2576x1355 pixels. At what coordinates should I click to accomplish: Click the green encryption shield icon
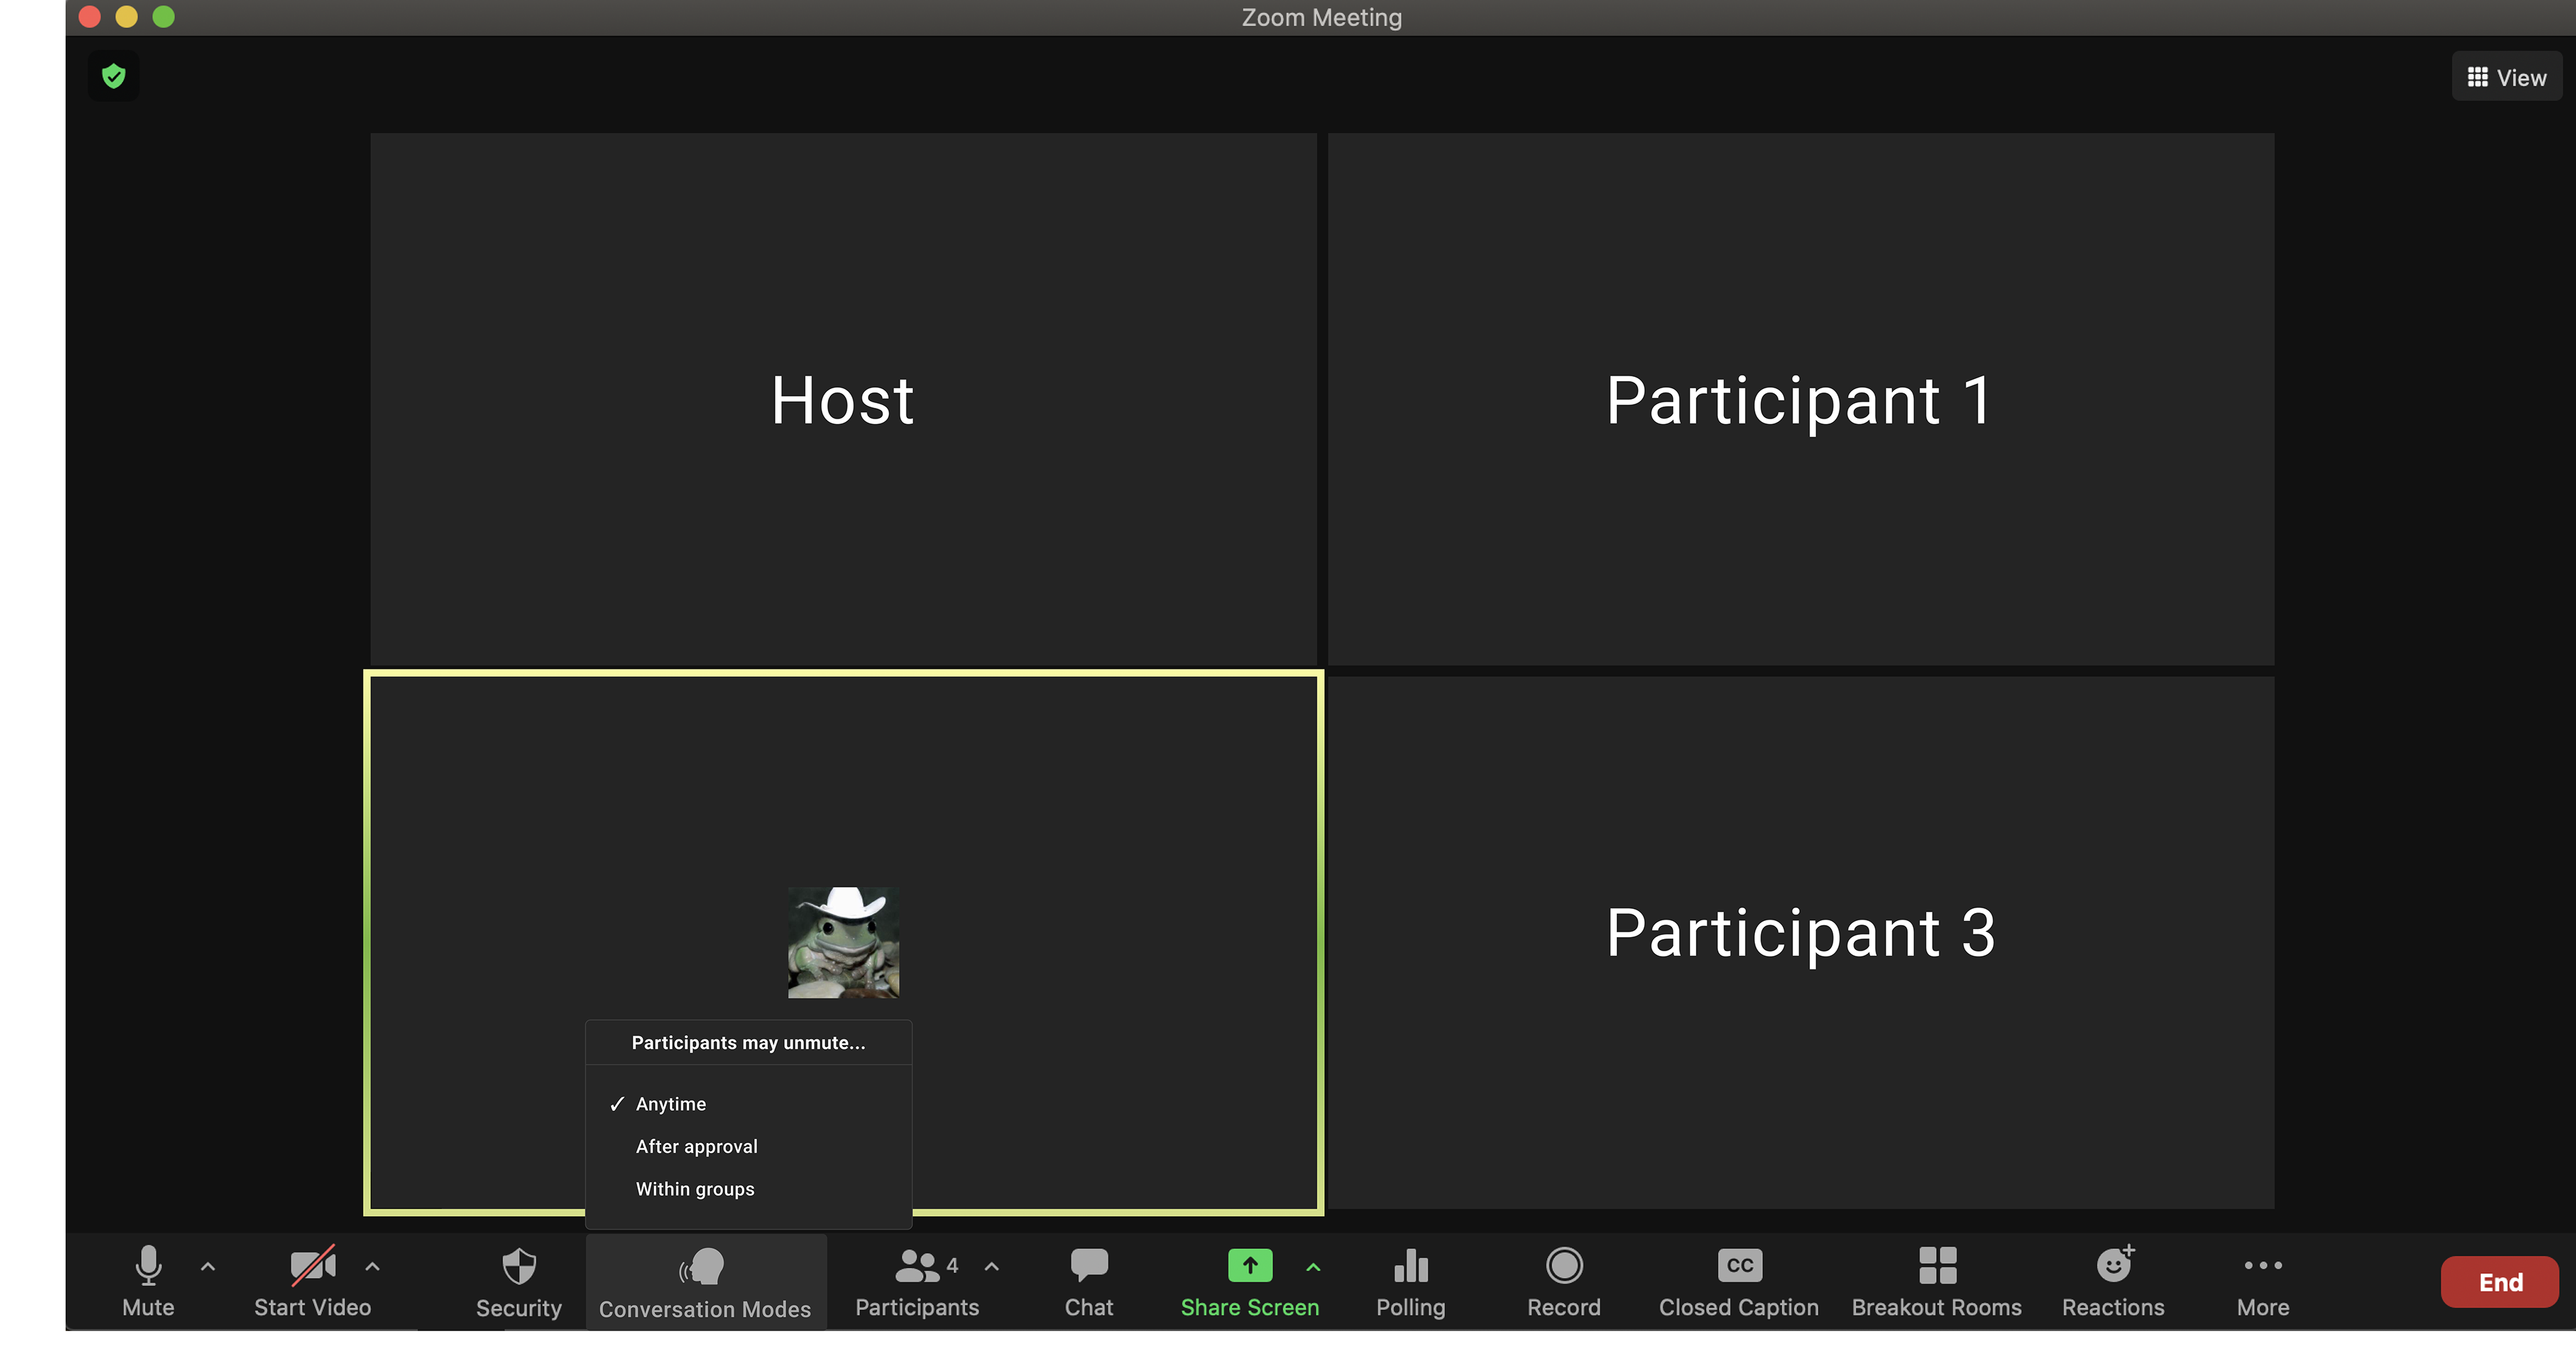coord(114,76)
